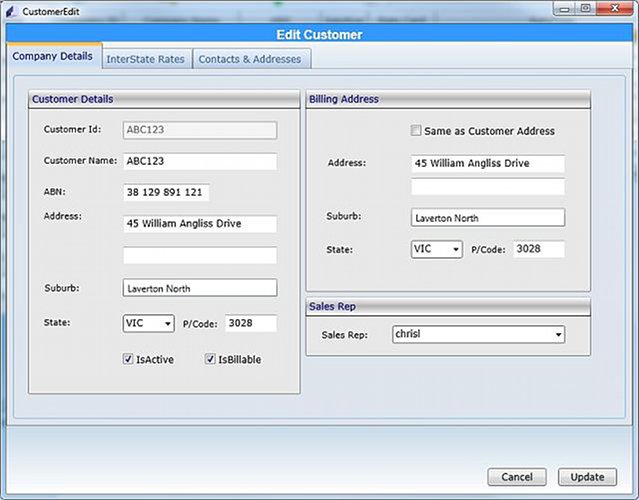Image resolution: width=639 pixels, height=500 pixels.
Task: Open the Customer Details State dropdown
Action: (x=149, y=323)
